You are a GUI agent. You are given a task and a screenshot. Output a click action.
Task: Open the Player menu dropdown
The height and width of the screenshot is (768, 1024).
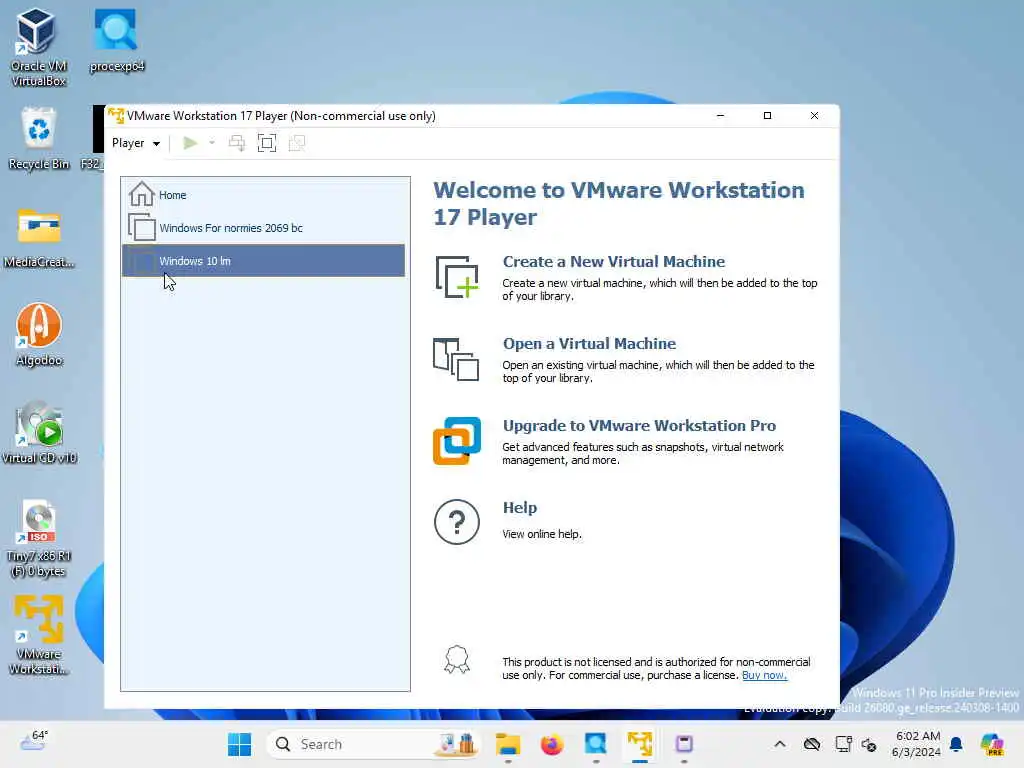(x=136, y=143)
